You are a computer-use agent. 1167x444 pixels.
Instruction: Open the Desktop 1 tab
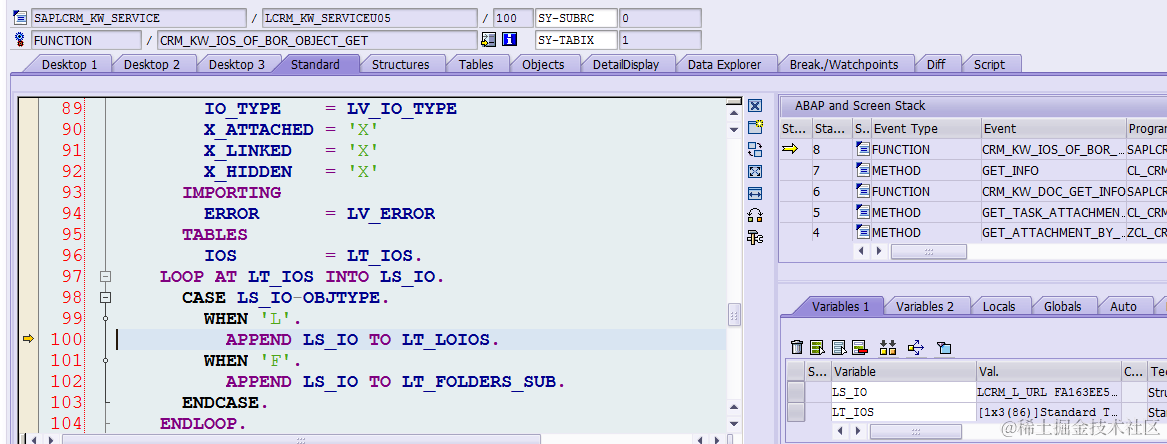tap(69, 65)
